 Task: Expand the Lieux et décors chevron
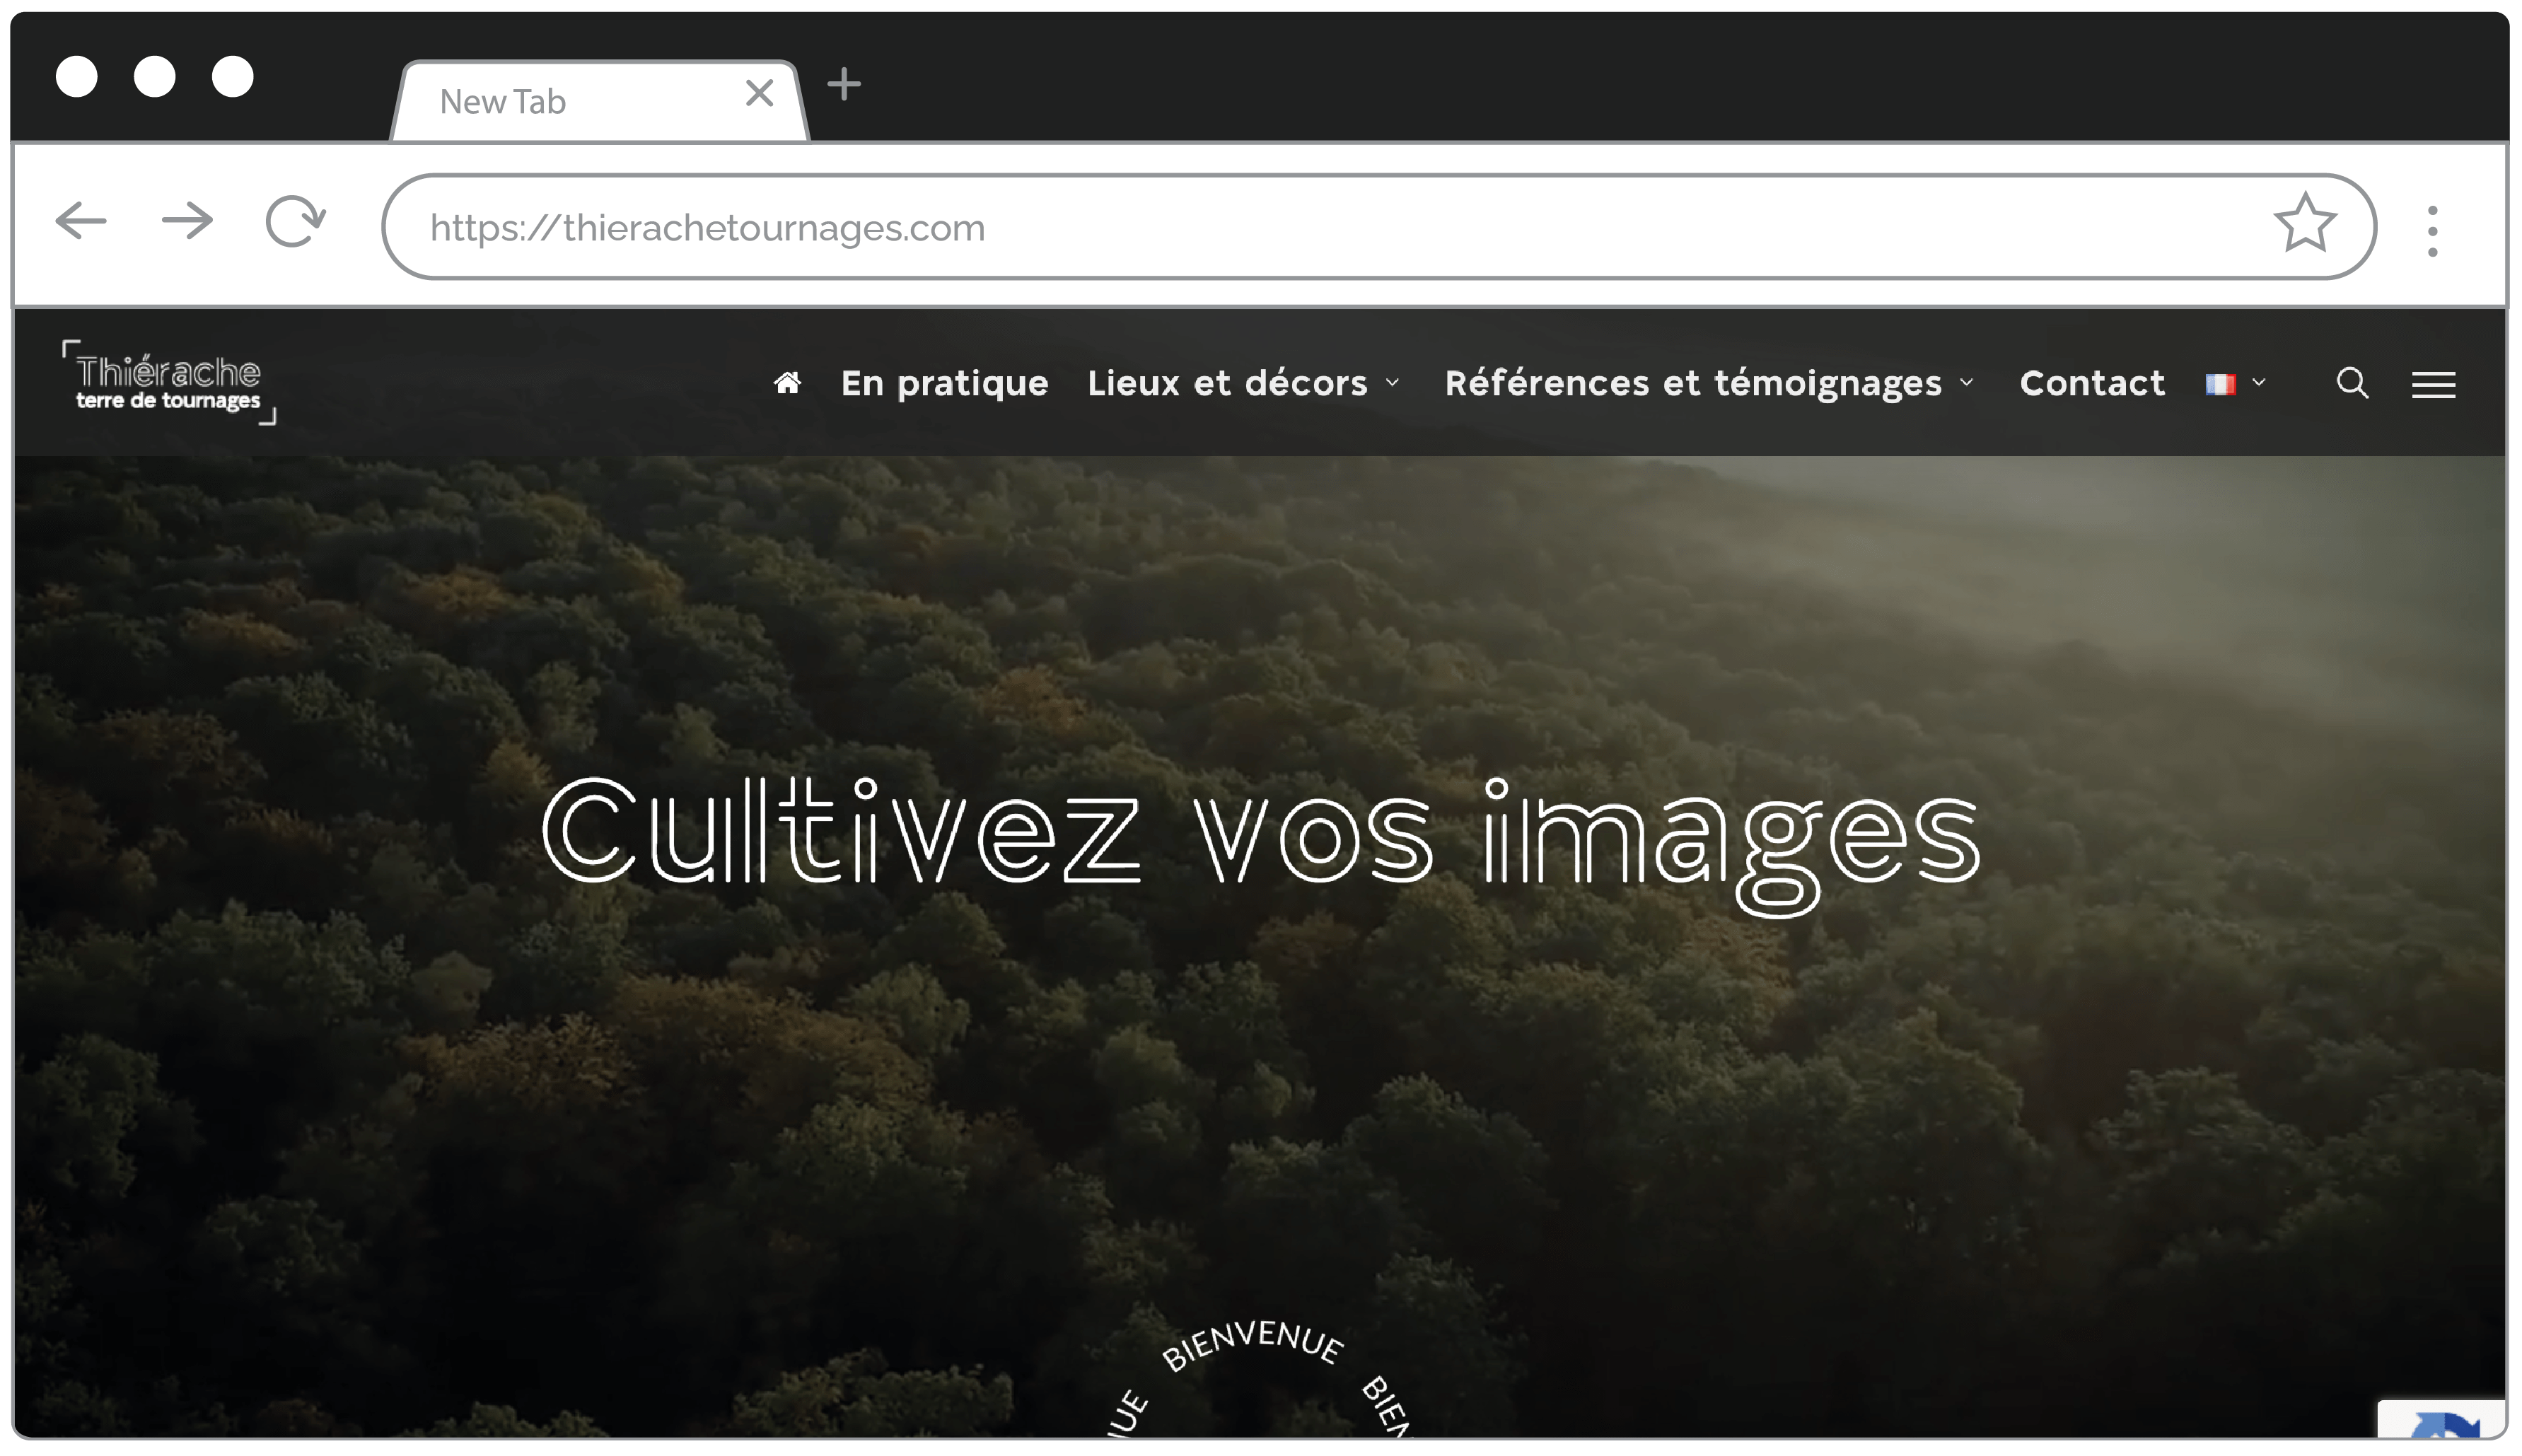(x=1392, y=383)
